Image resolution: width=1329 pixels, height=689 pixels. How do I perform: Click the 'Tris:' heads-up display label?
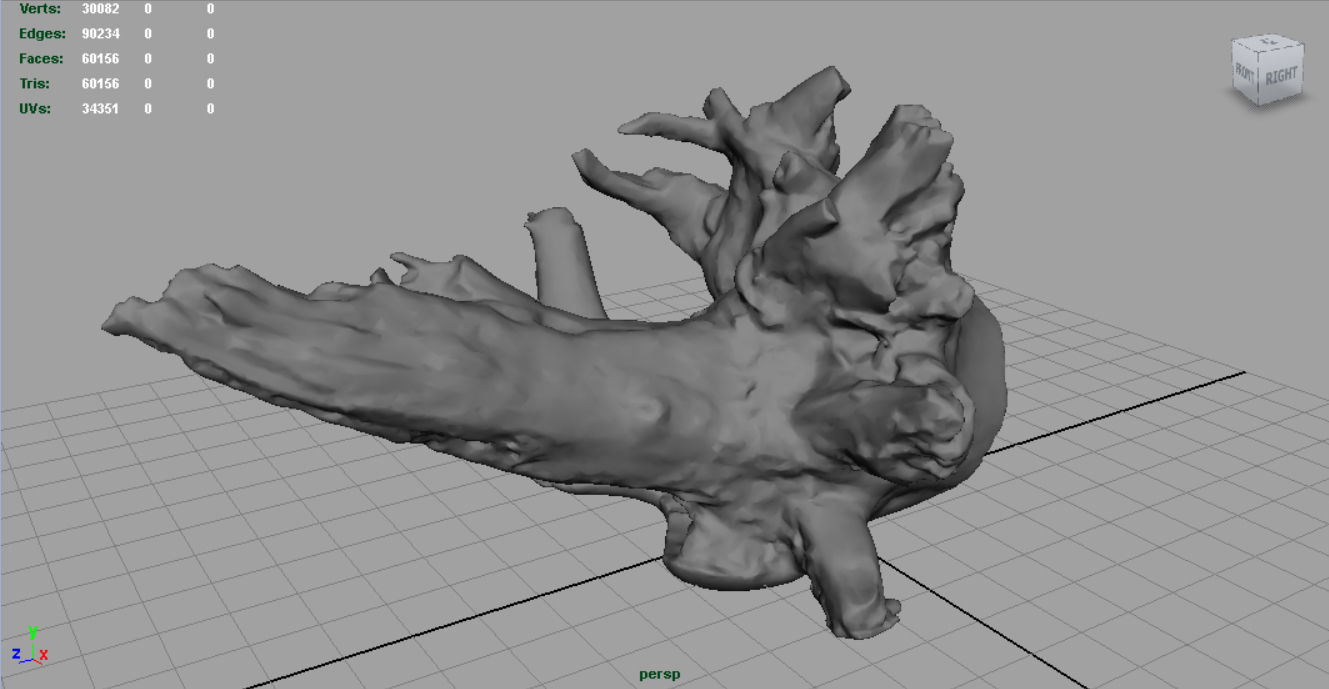pos(34,83)
